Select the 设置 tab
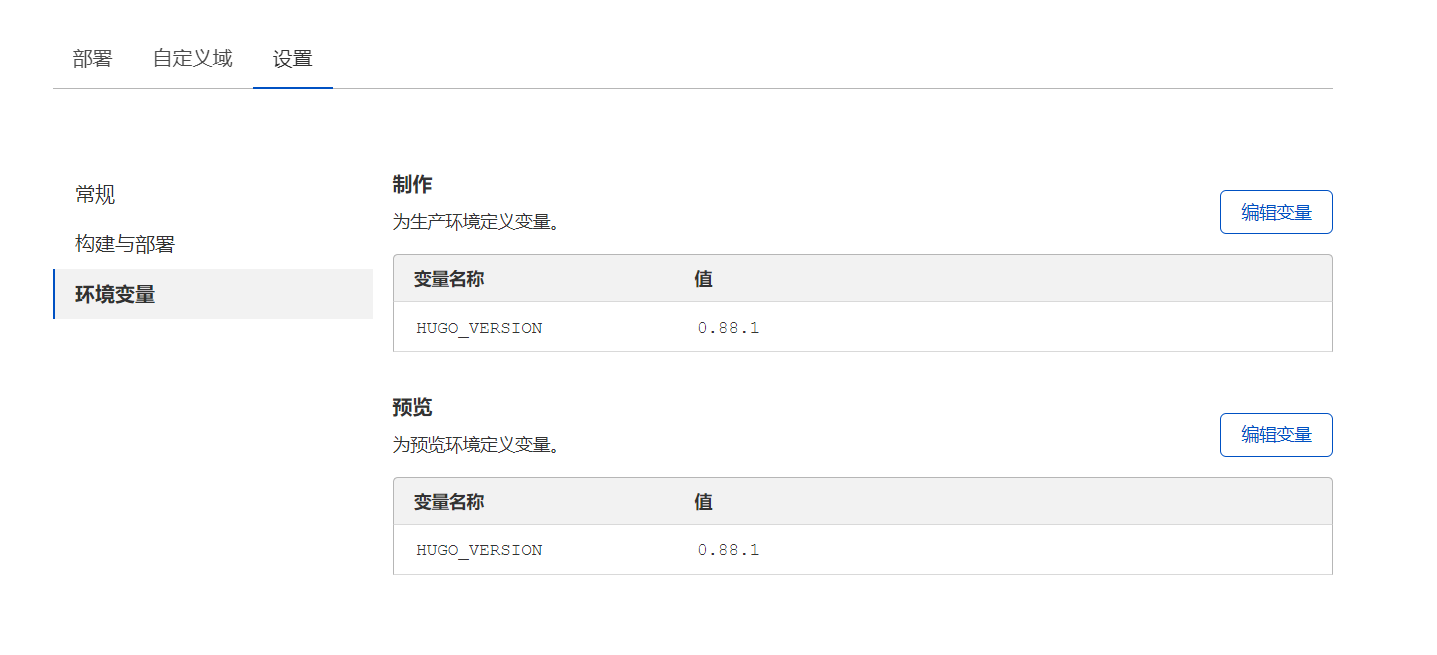The width and height of the screenshot is (1437, 655). 292,59
